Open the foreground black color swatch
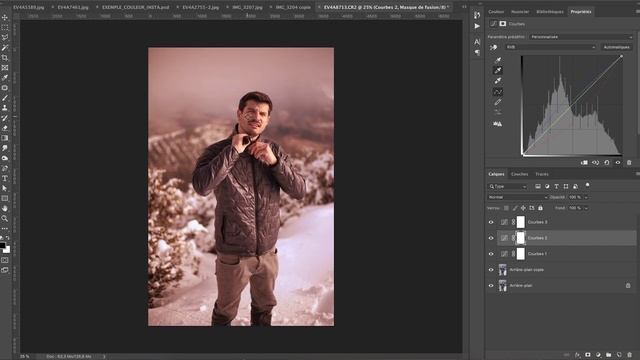Screen dimensions: 640x360 [3, 246]
